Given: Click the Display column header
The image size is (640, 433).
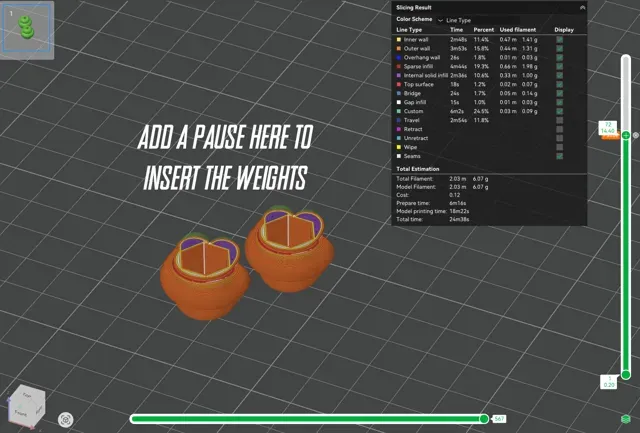Looking at the screenshot, I should tap(564, 30).
